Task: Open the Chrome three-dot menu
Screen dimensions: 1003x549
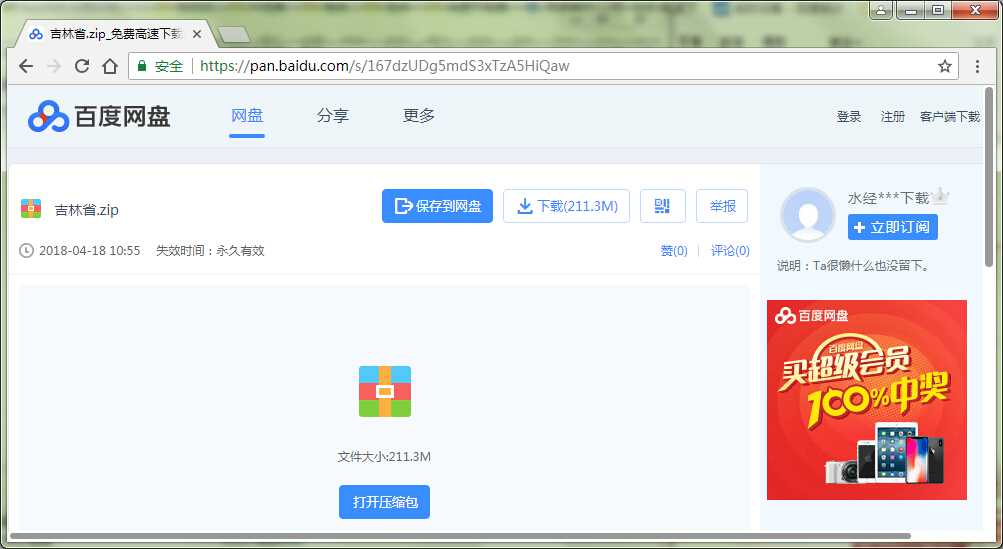Action: click(977, 66)
